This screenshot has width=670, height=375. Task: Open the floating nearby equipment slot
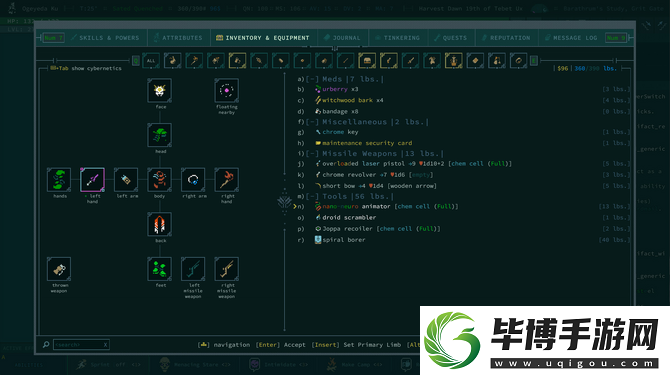point(226,91)
